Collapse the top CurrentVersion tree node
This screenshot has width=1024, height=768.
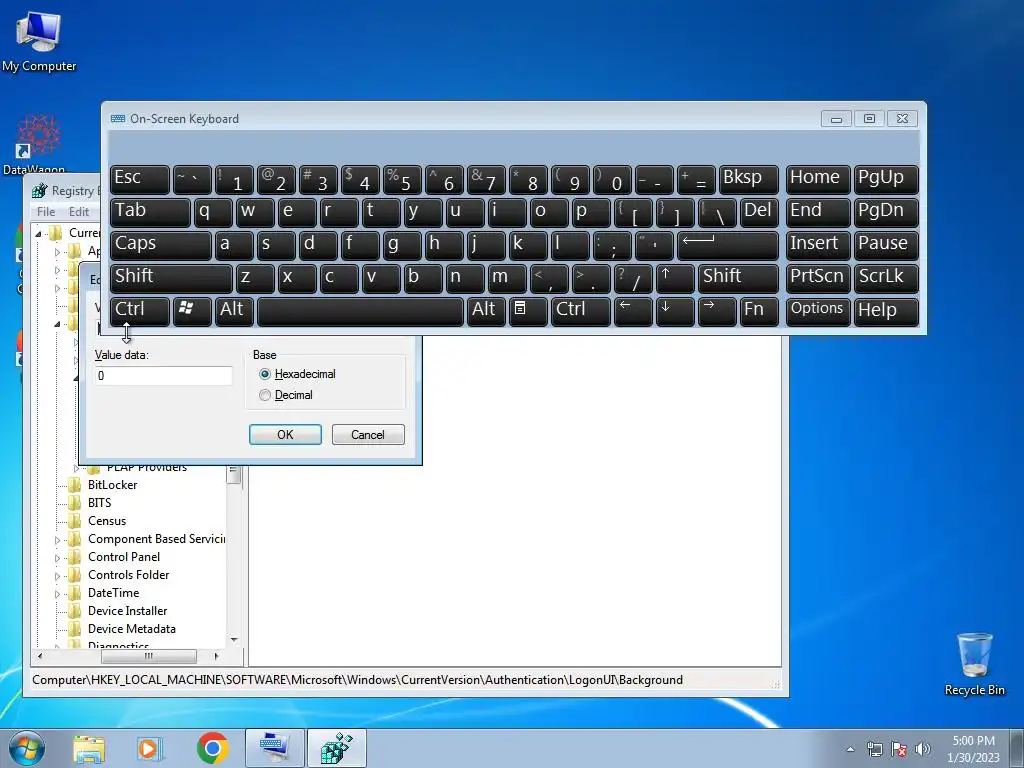(38, 233)
